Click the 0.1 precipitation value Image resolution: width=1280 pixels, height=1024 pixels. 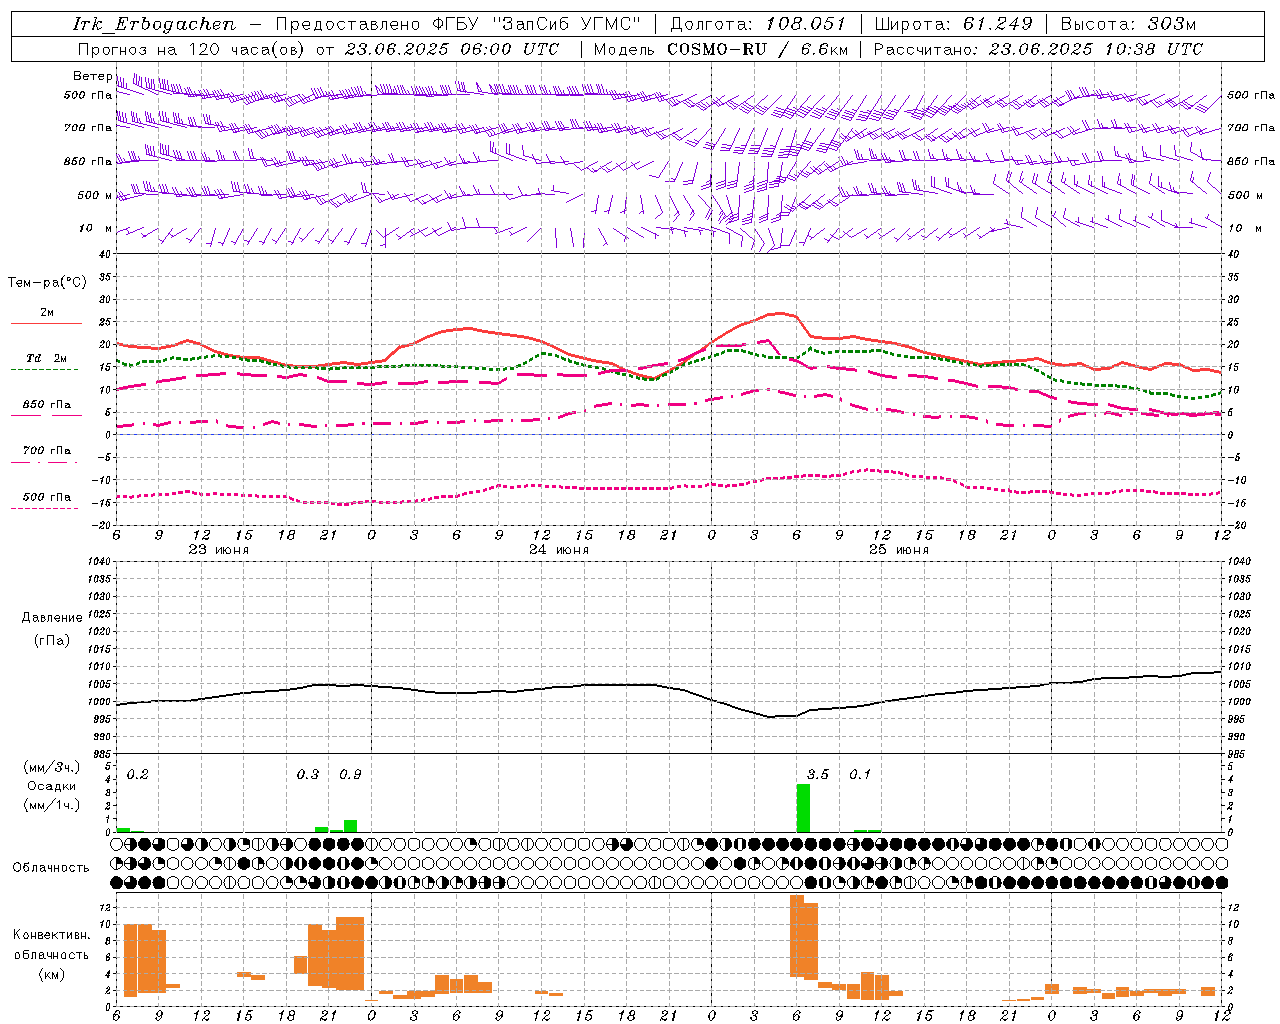(x=860, y=774)
